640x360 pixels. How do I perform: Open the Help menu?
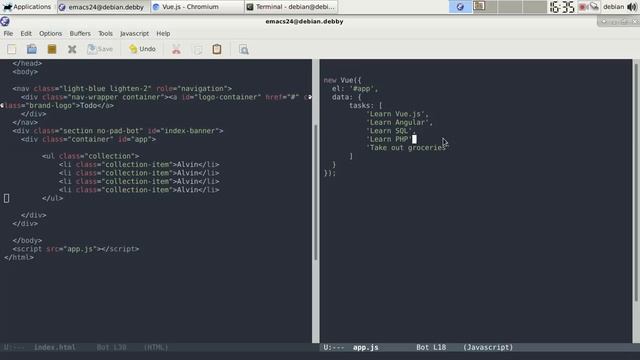tap(163, 33)
